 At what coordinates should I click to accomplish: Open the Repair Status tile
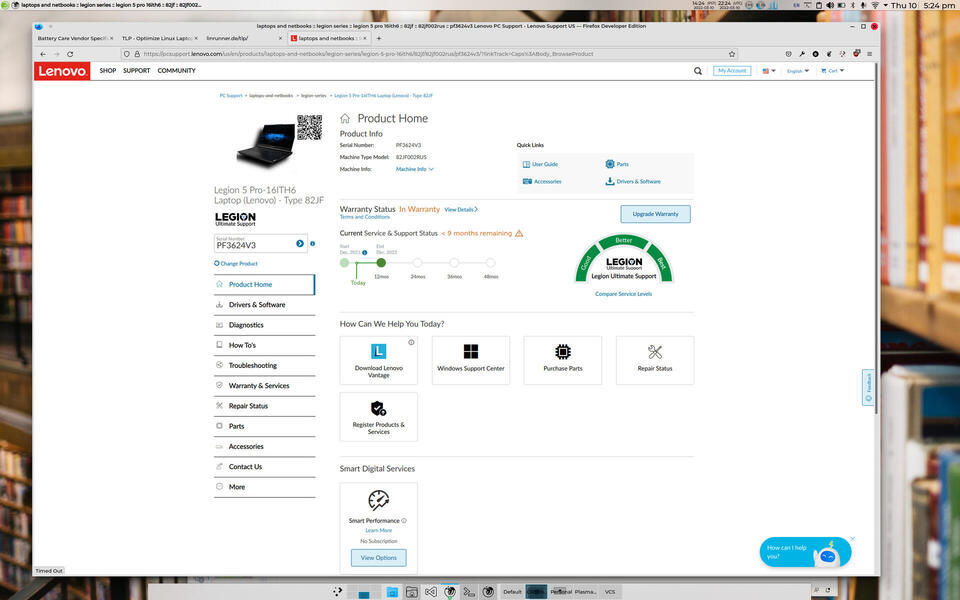tap(655, 360)
